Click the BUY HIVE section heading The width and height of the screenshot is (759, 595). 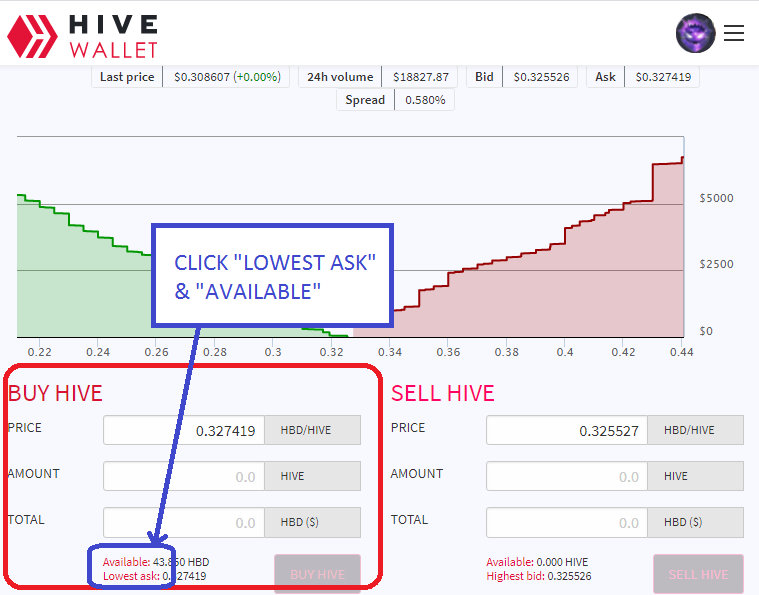click(x=55, y=393)
